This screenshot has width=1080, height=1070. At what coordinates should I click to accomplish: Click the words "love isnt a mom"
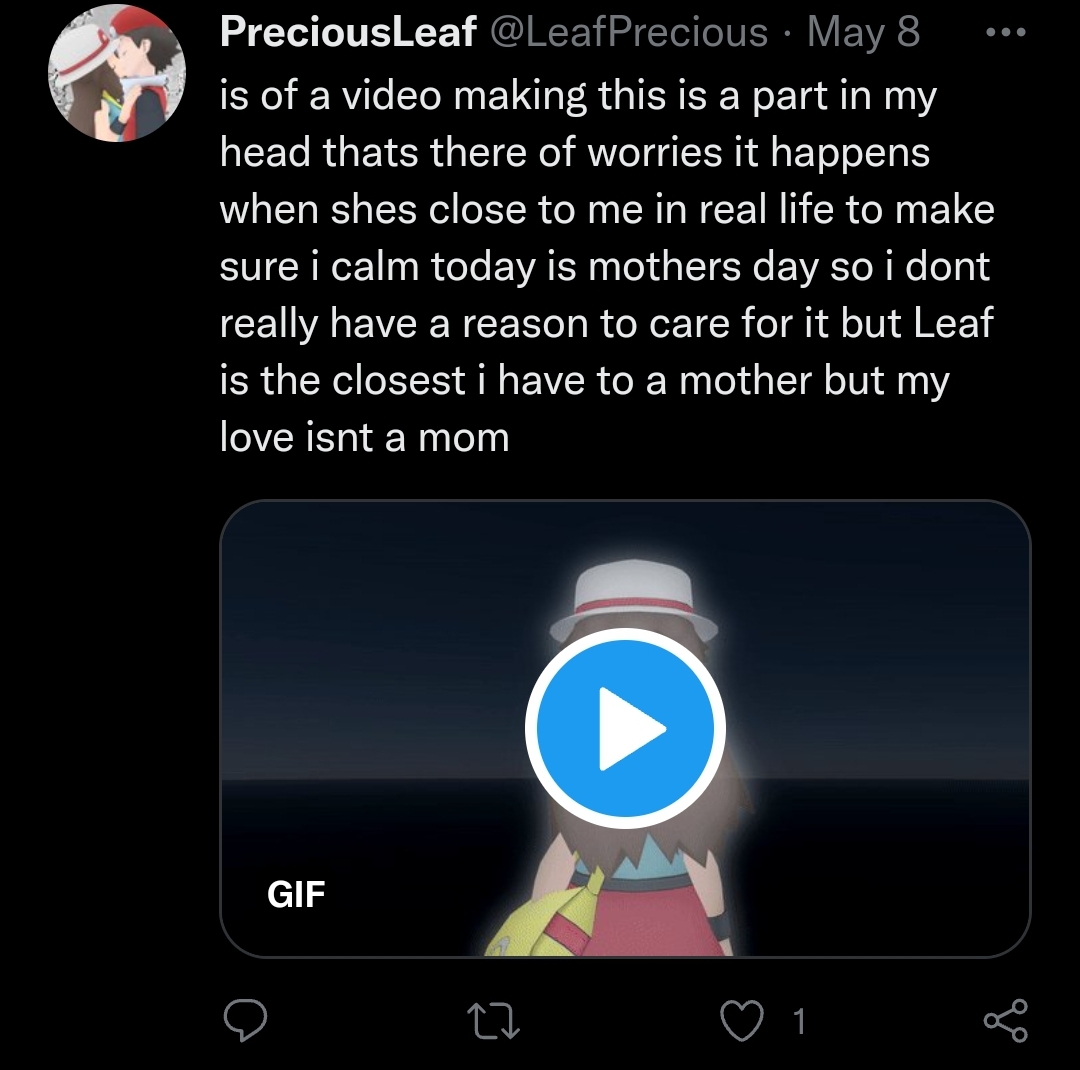364,437
